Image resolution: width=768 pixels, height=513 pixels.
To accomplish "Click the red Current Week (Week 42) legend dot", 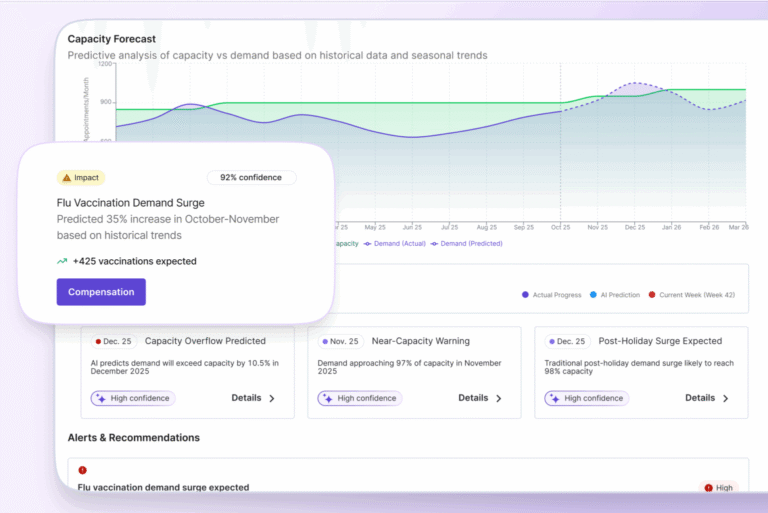I will 652,295.
